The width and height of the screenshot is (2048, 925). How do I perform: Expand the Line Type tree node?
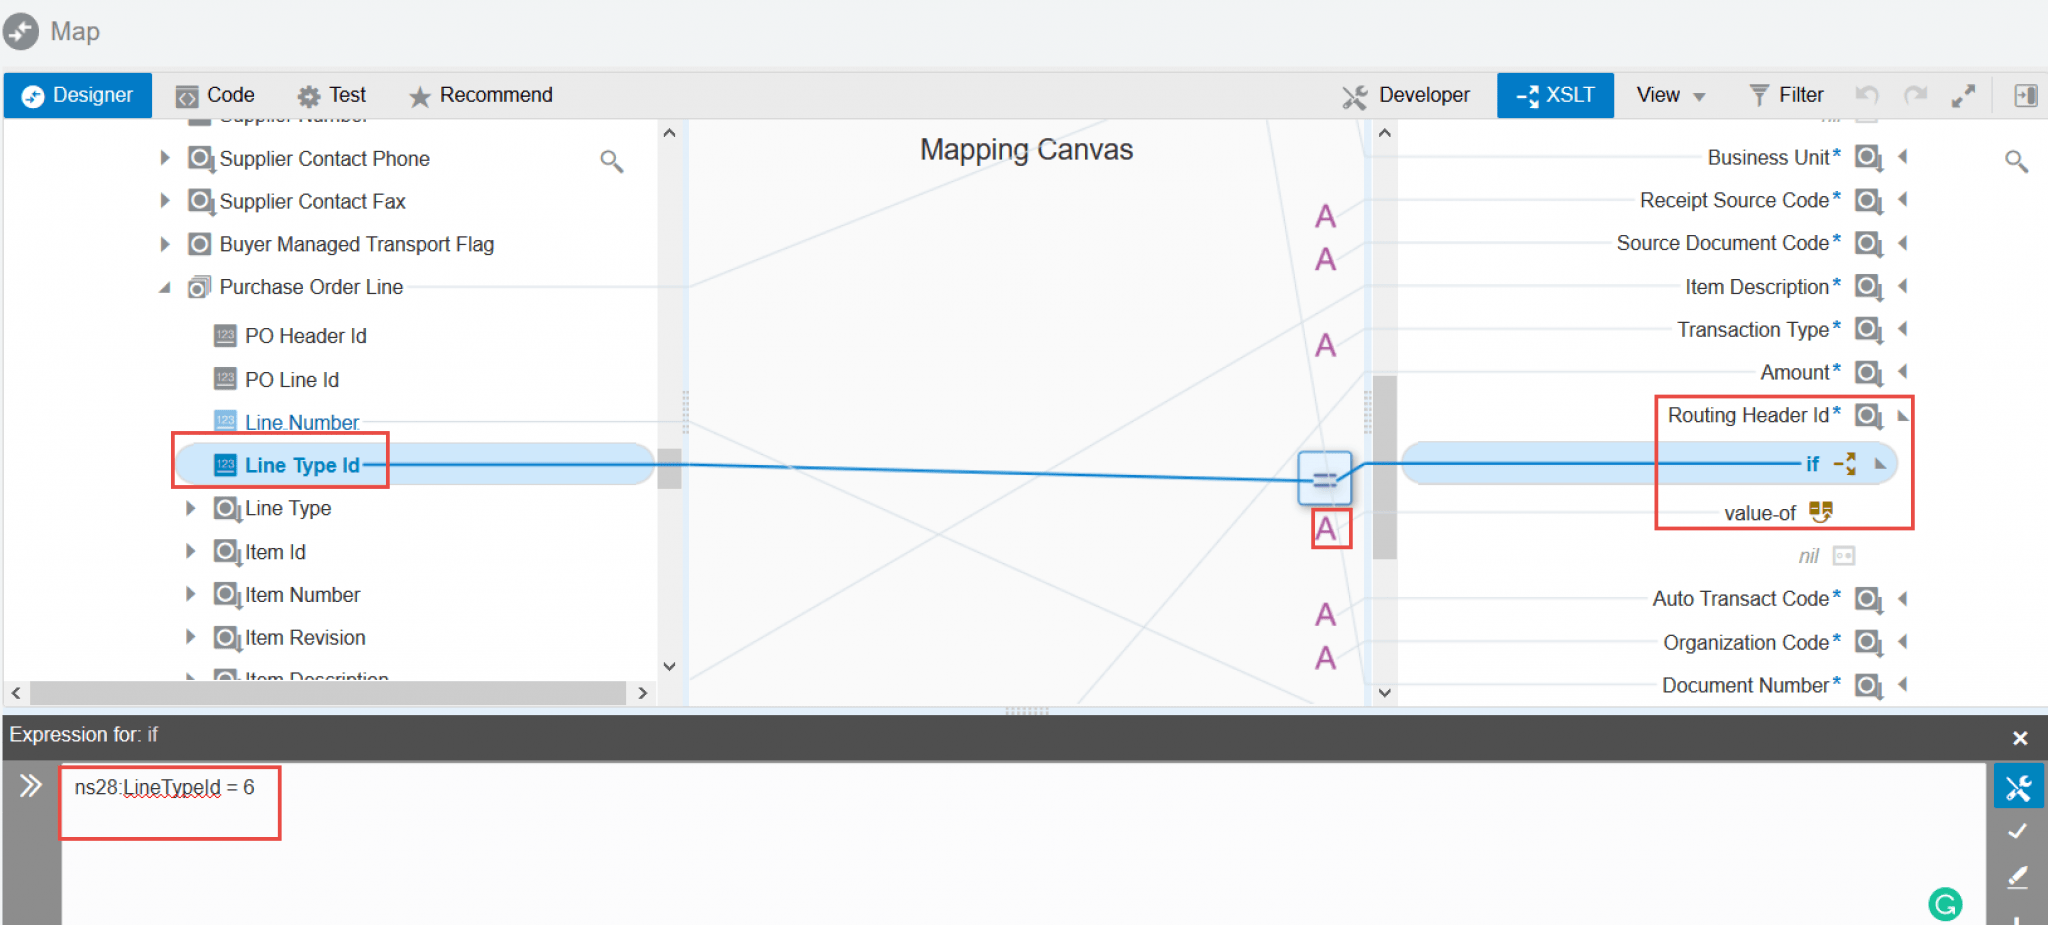pos(190,508)
